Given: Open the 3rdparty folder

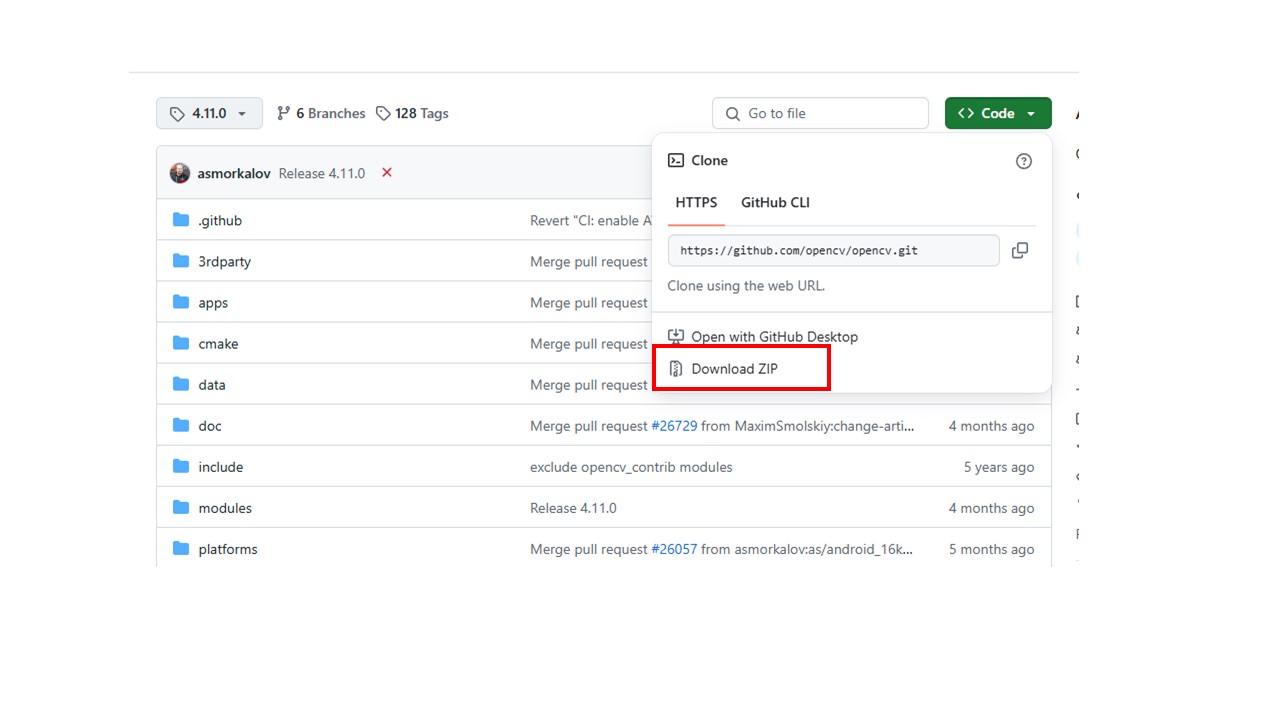Looking at the screenshot, I should [x=225, y=261].
